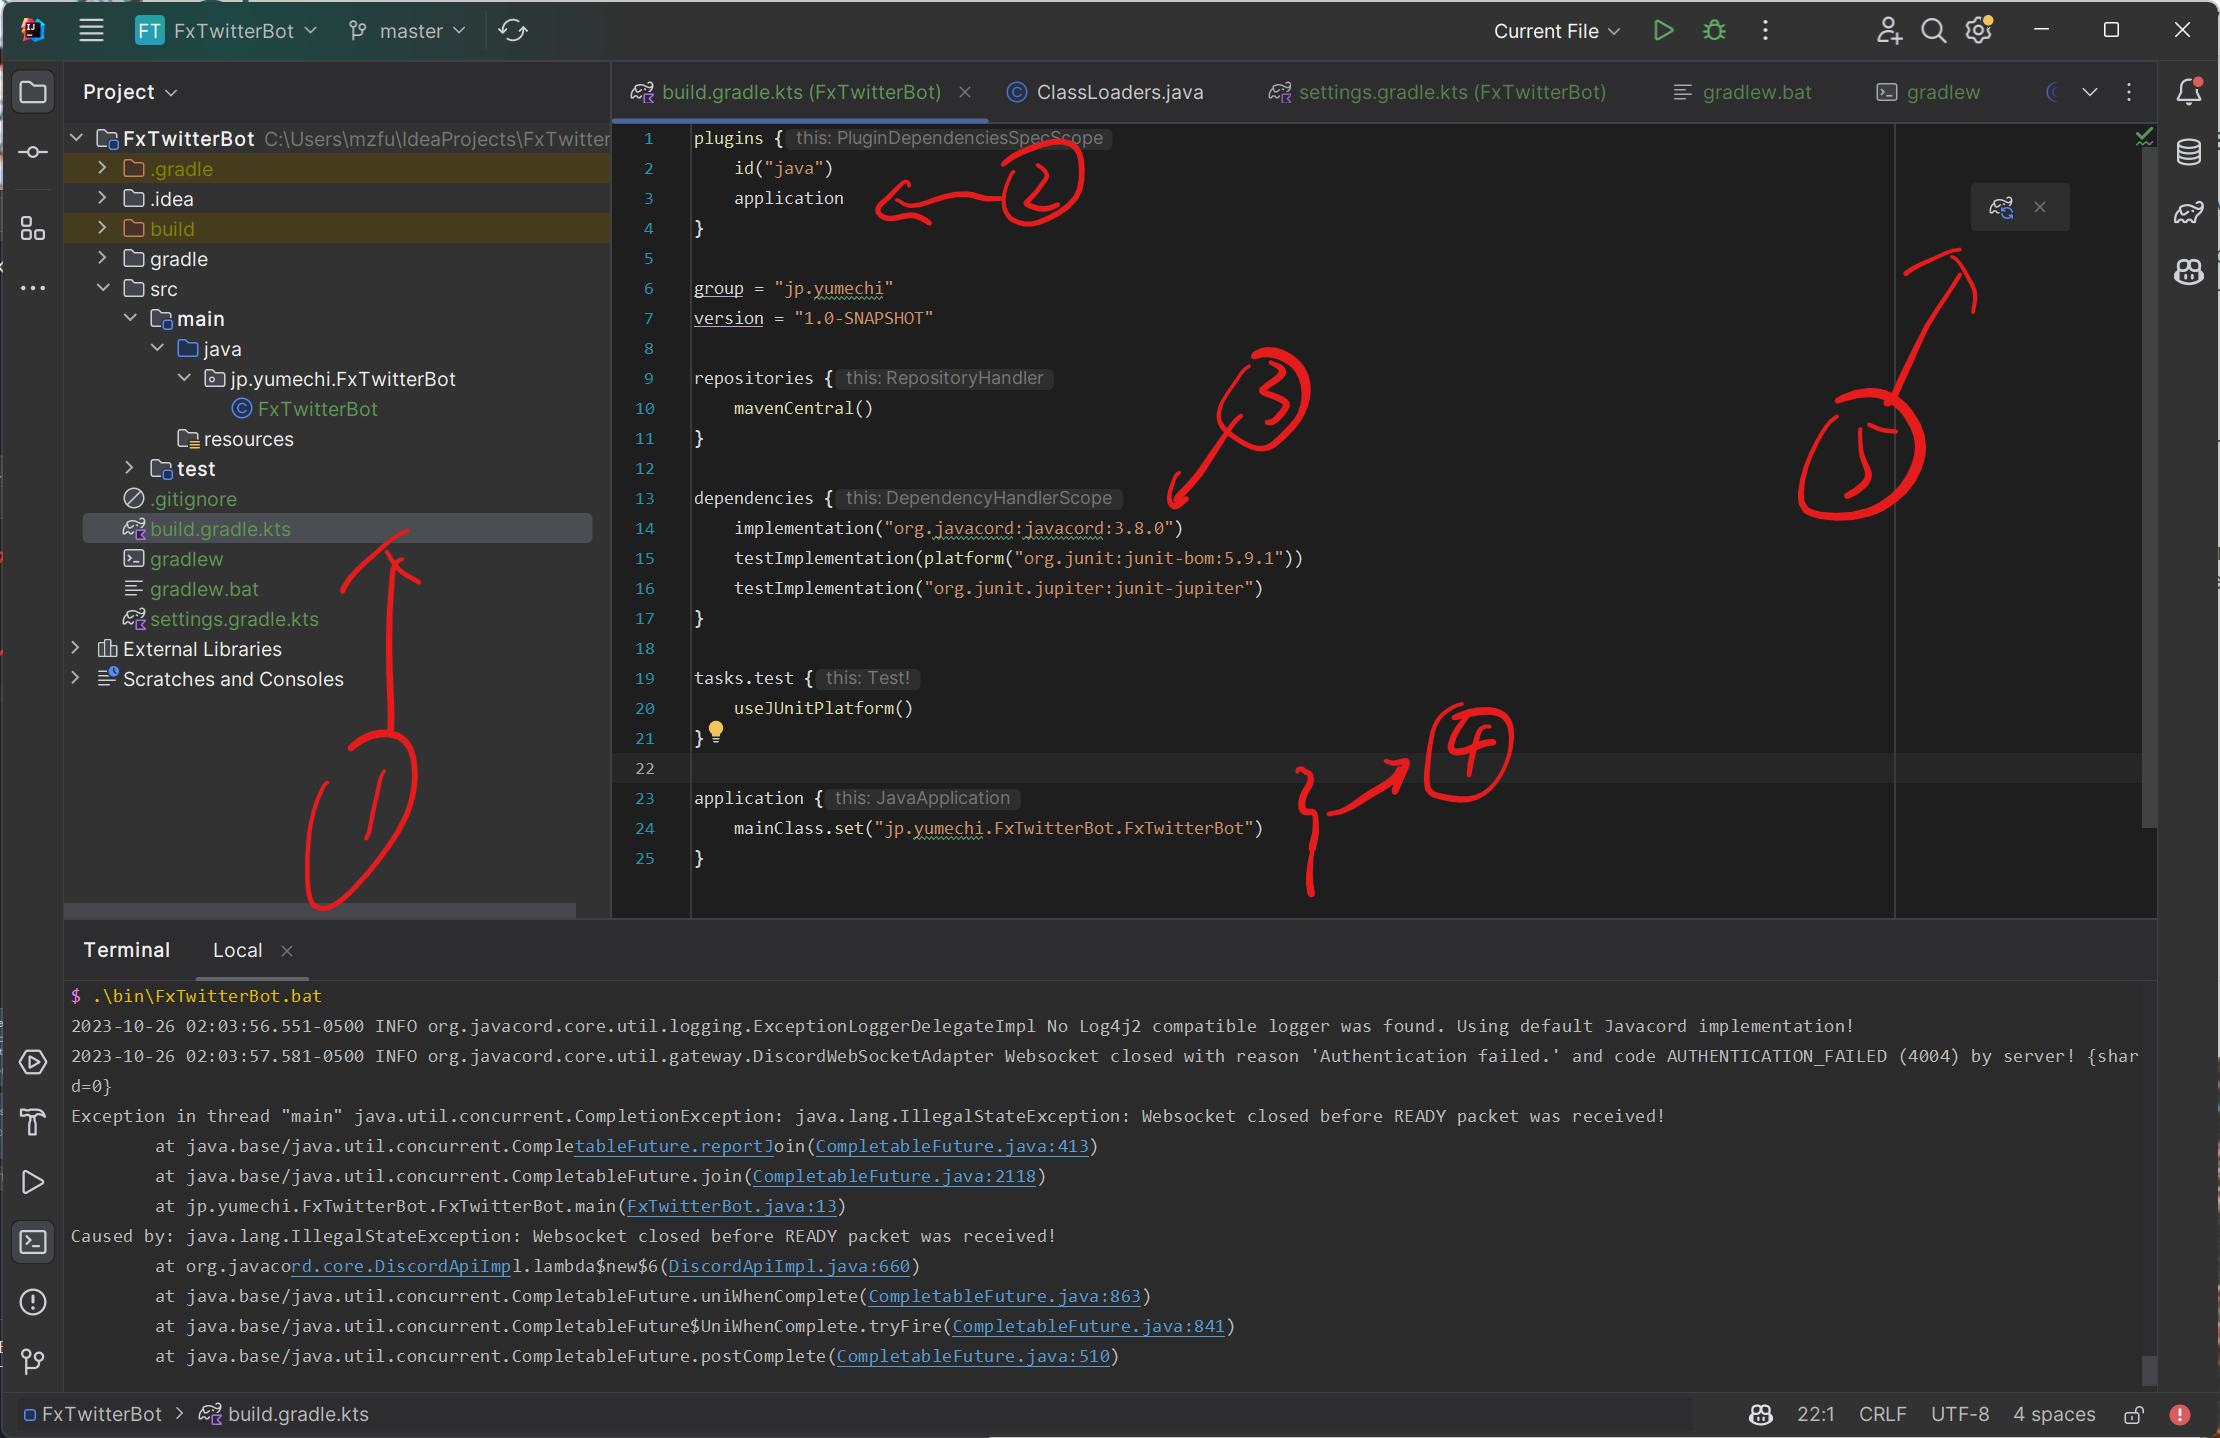Viewport: 2220px width, 1438px height.
Task: Run the current file with the play icon
Action: tap(1663, 30)
